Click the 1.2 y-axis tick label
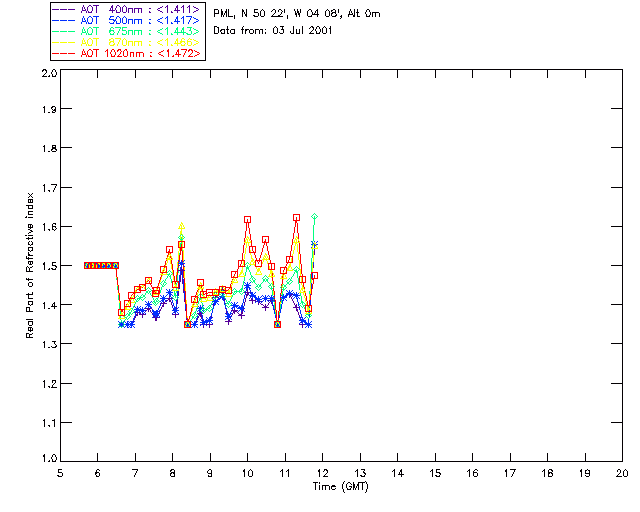Image resolution: width=640 pixels, height=512 pixels. tap(49, 384)
